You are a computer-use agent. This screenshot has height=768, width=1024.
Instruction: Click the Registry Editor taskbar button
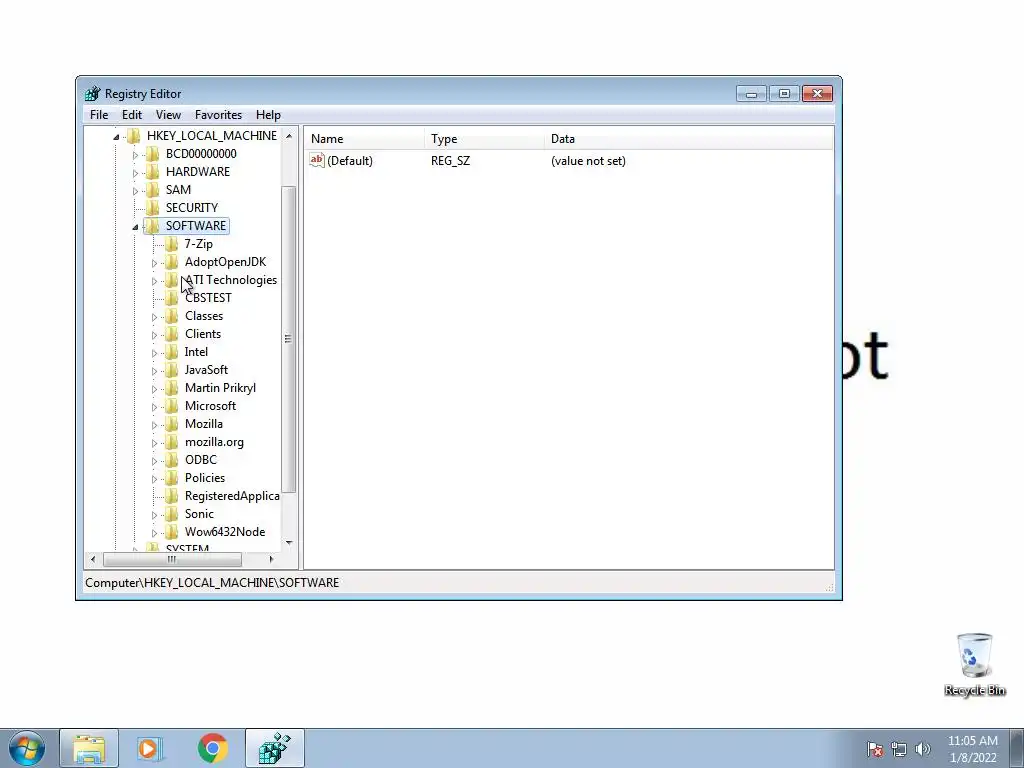[274, 748]
